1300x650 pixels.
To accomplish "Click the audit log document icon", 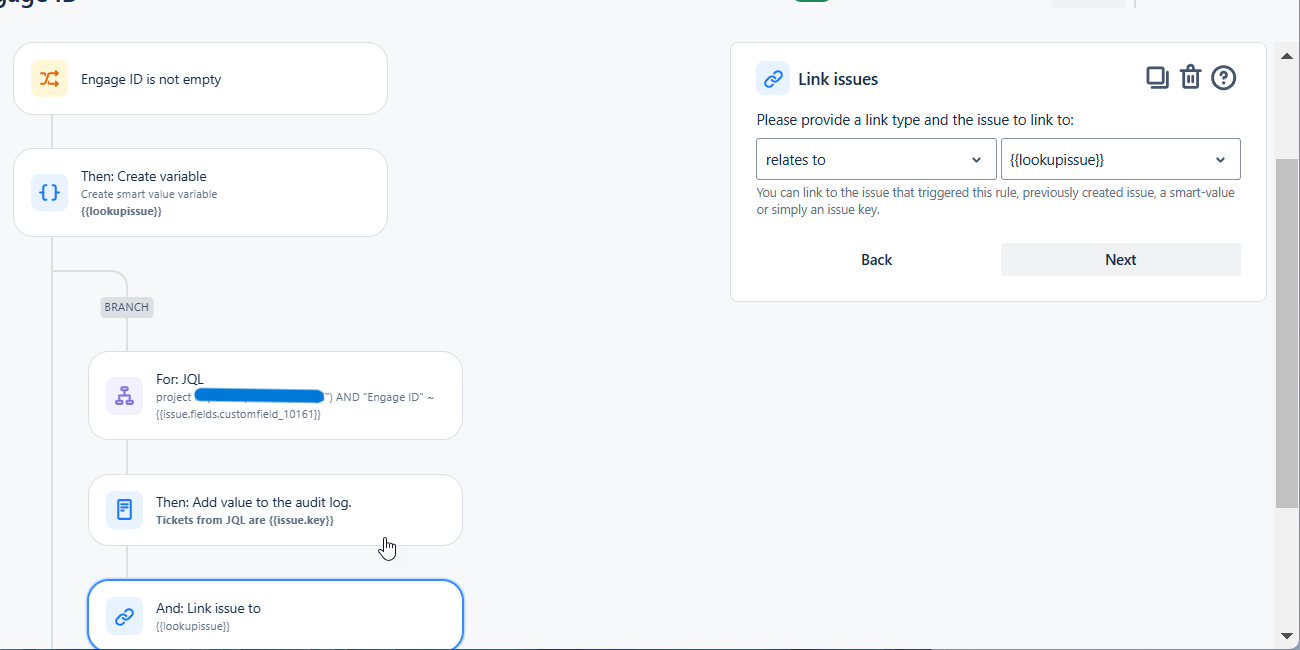I will 124,509.
